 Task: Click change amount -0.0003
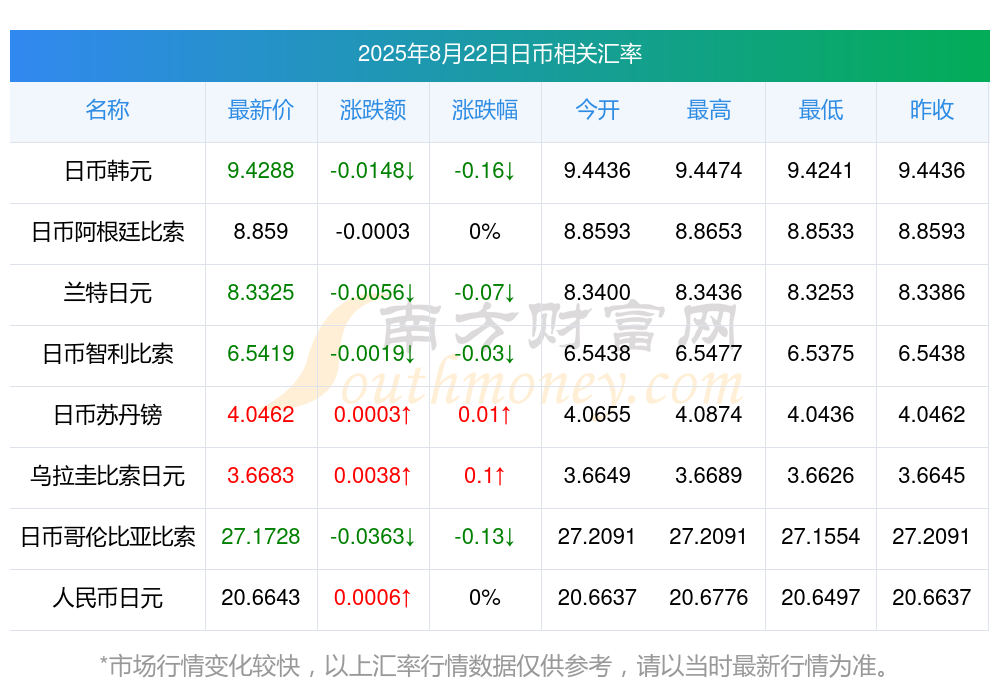[x=372, y=231]
